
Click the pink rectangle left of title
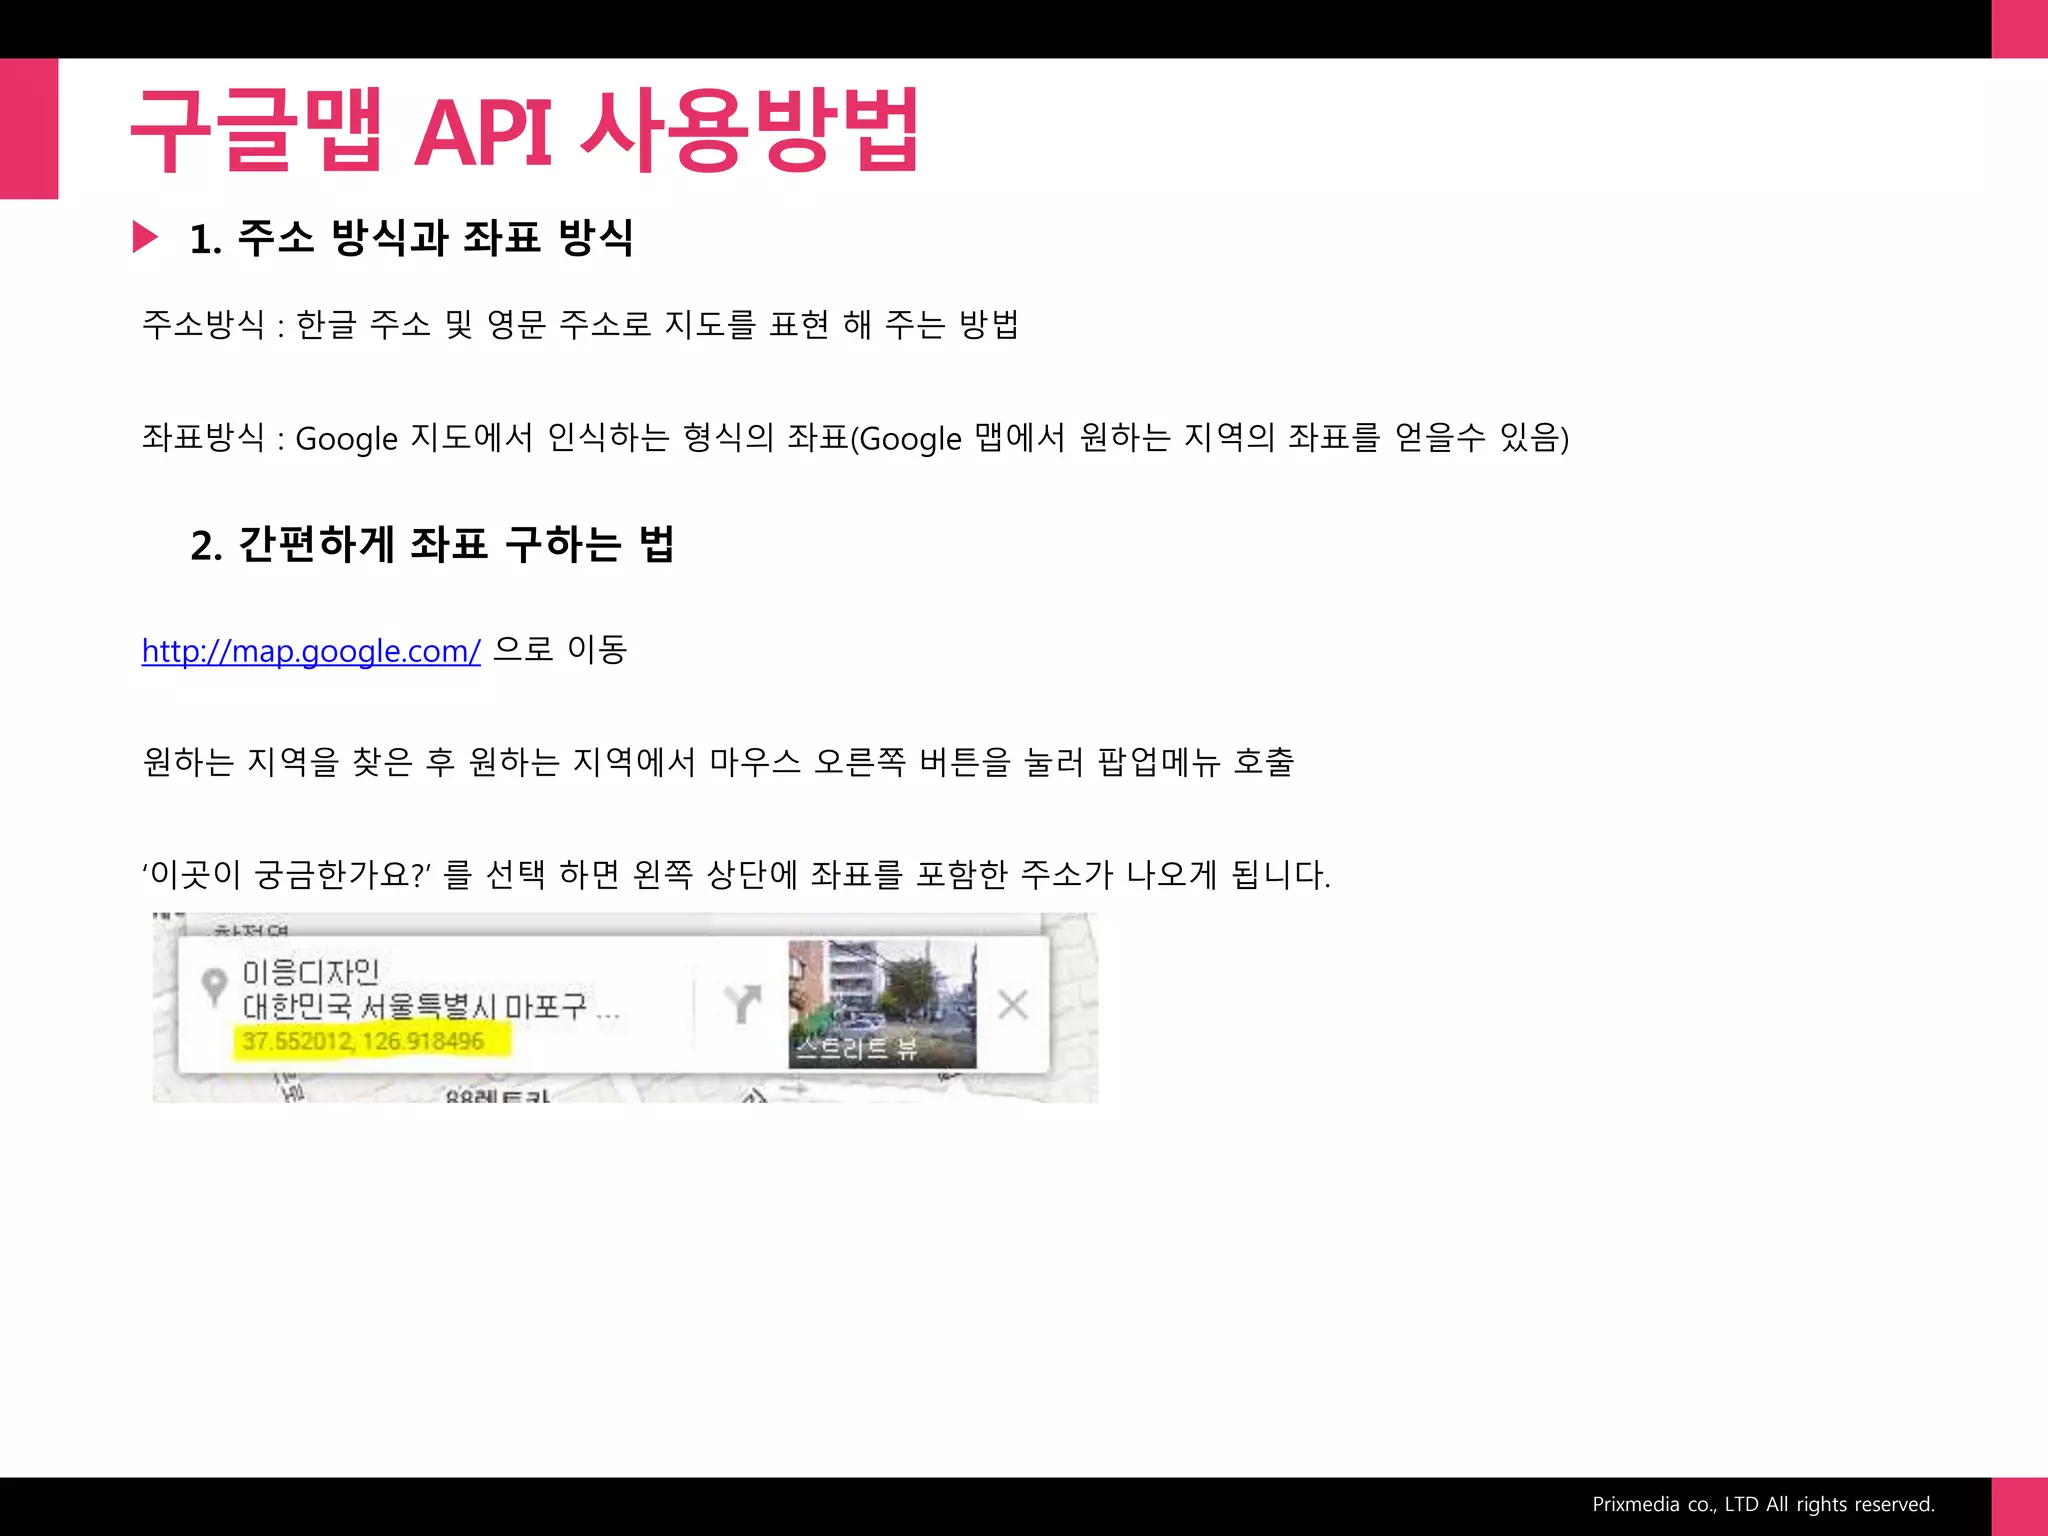click(29, 128)
